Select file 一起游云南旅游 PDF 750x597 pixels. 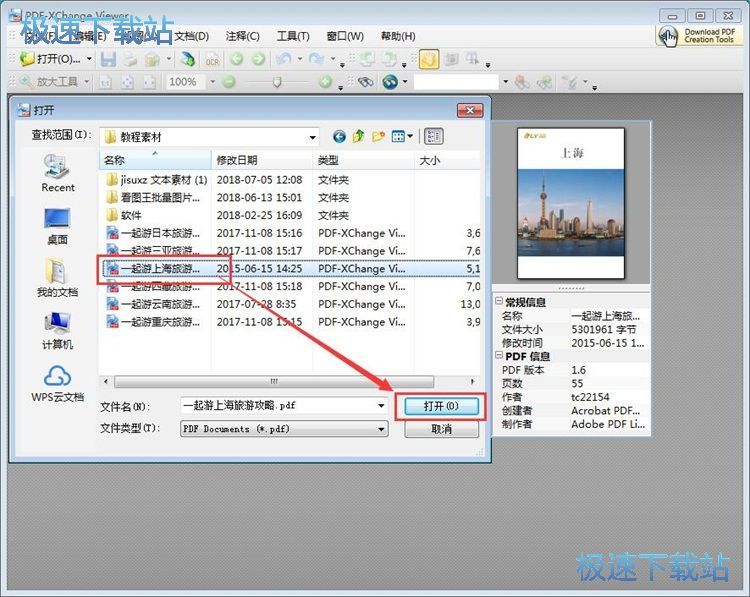[153, 304]
